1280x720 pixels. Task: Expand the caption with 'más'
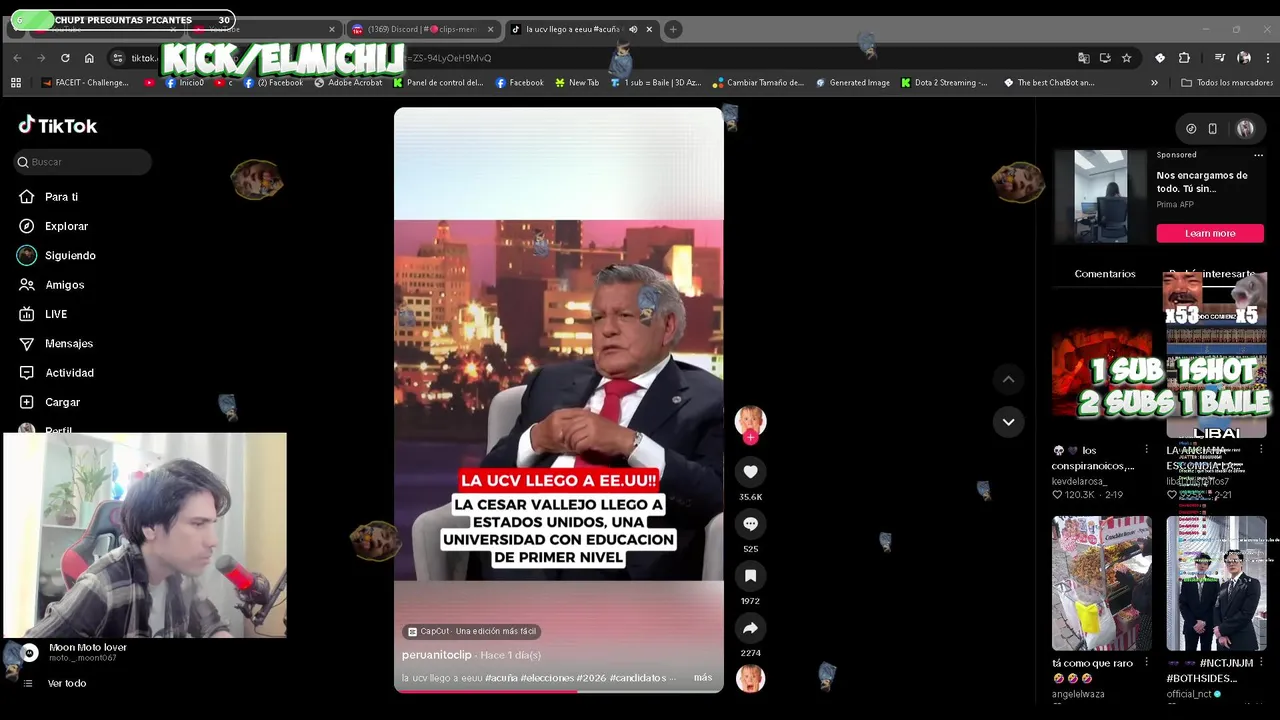pyautogui.click(x=703, y=678)
